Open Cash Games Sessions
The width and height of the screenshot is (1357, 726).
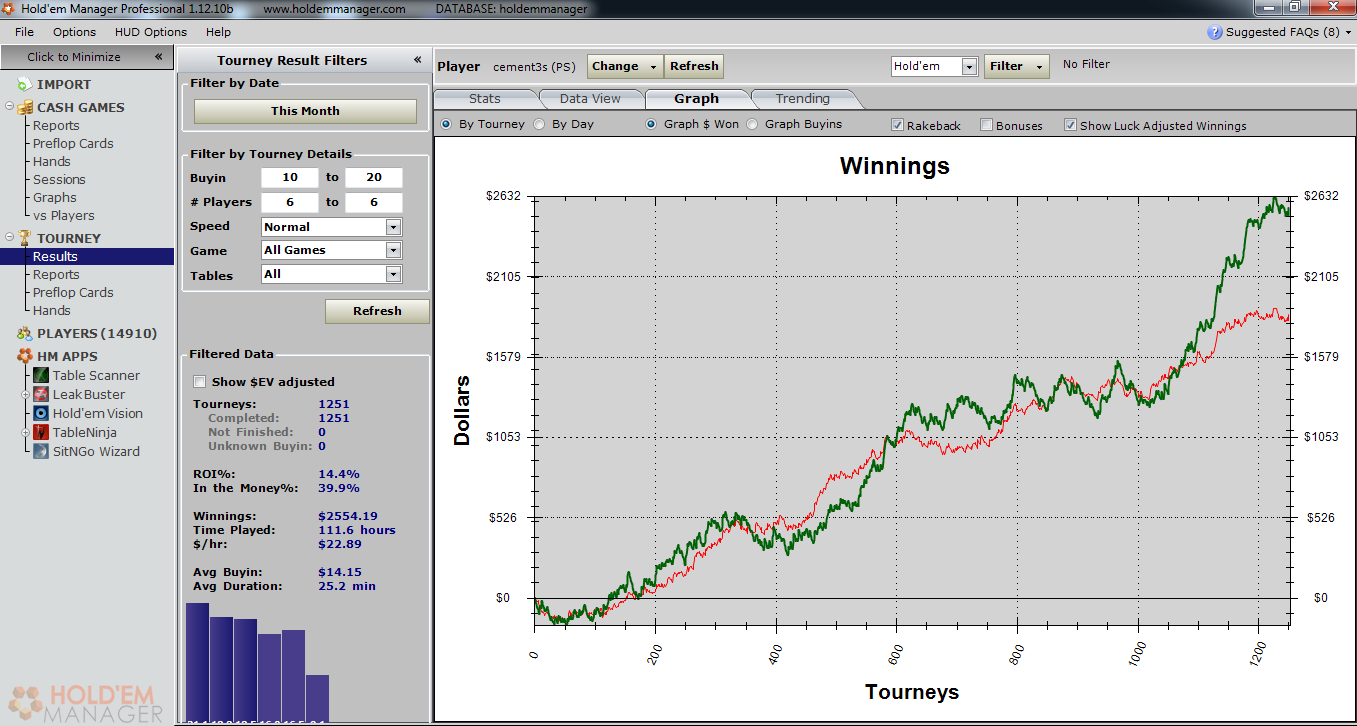(59, 179)
